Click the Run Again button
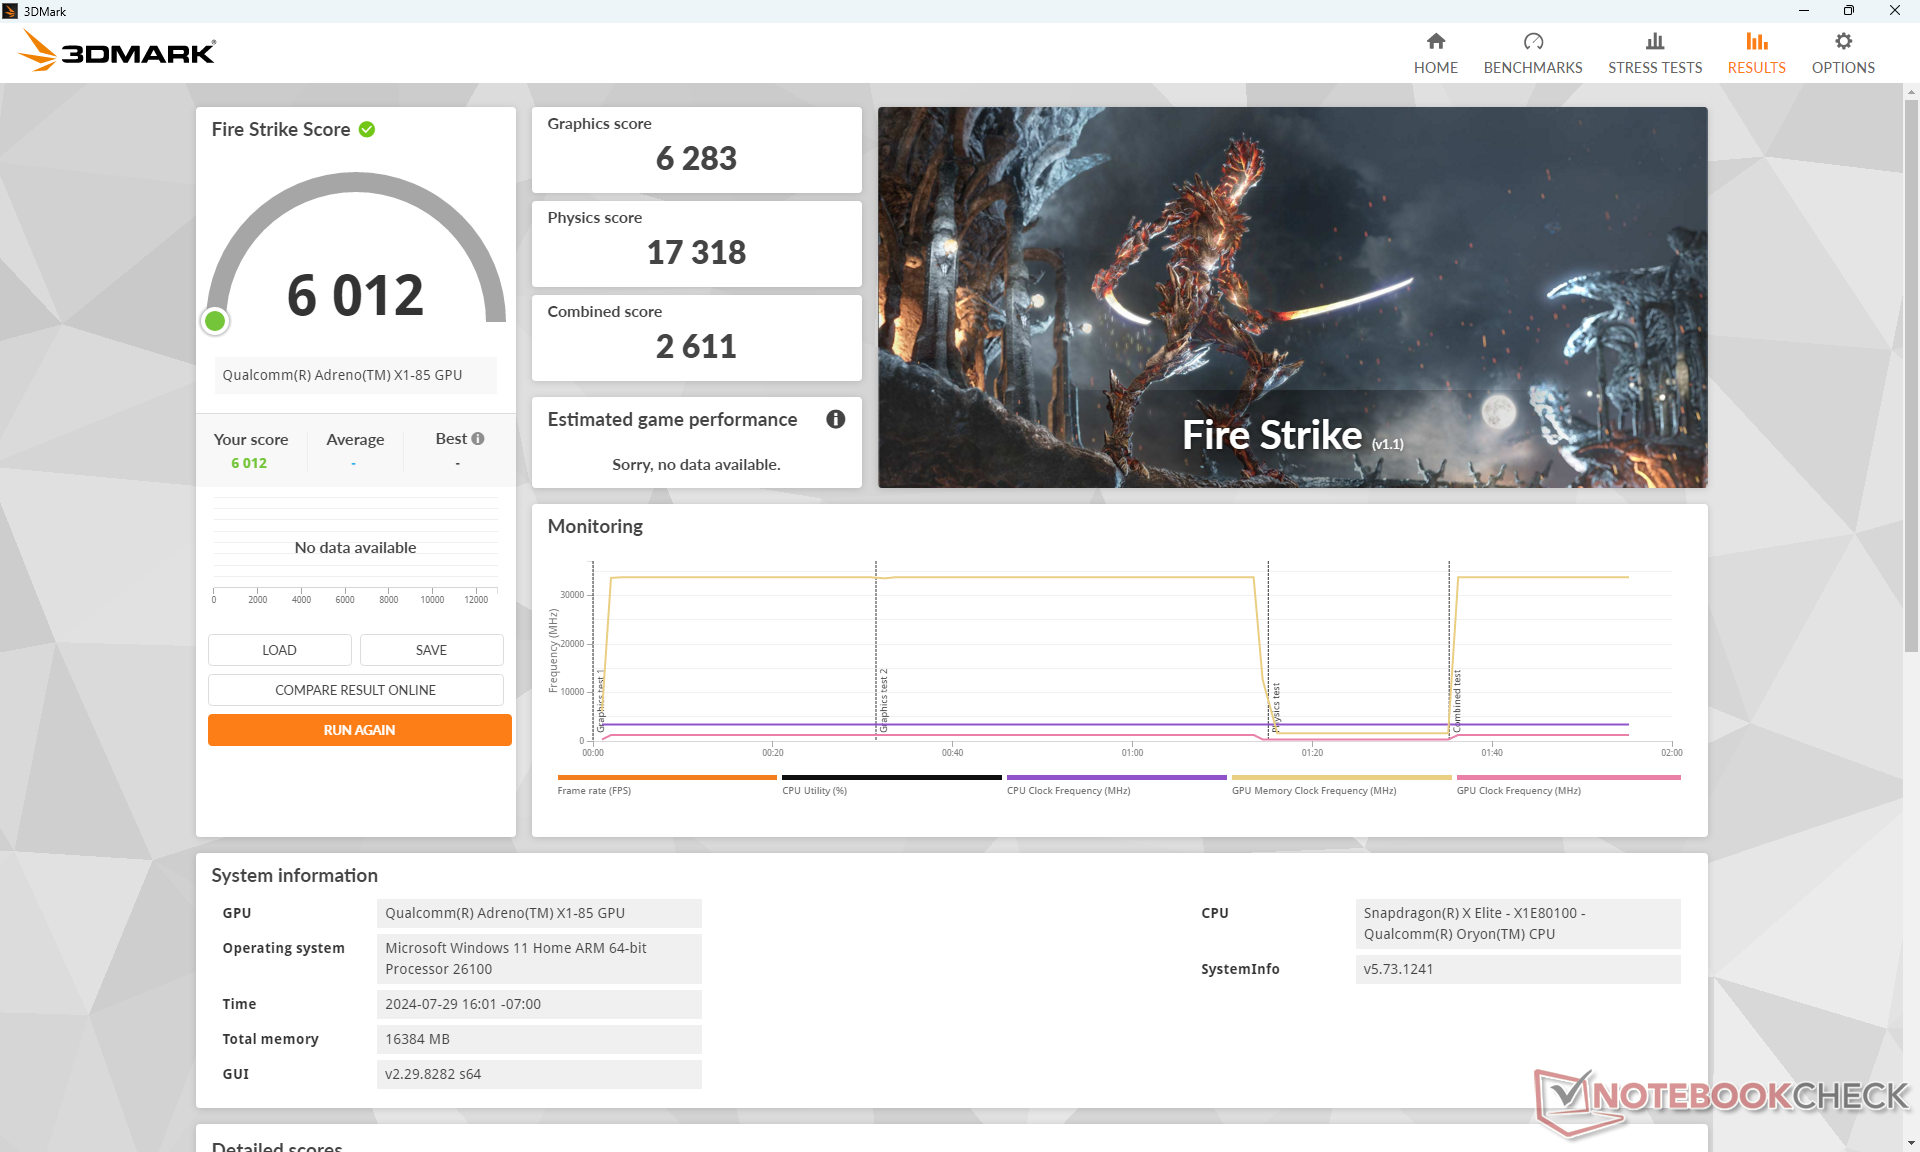 click(x=359, y=730)
